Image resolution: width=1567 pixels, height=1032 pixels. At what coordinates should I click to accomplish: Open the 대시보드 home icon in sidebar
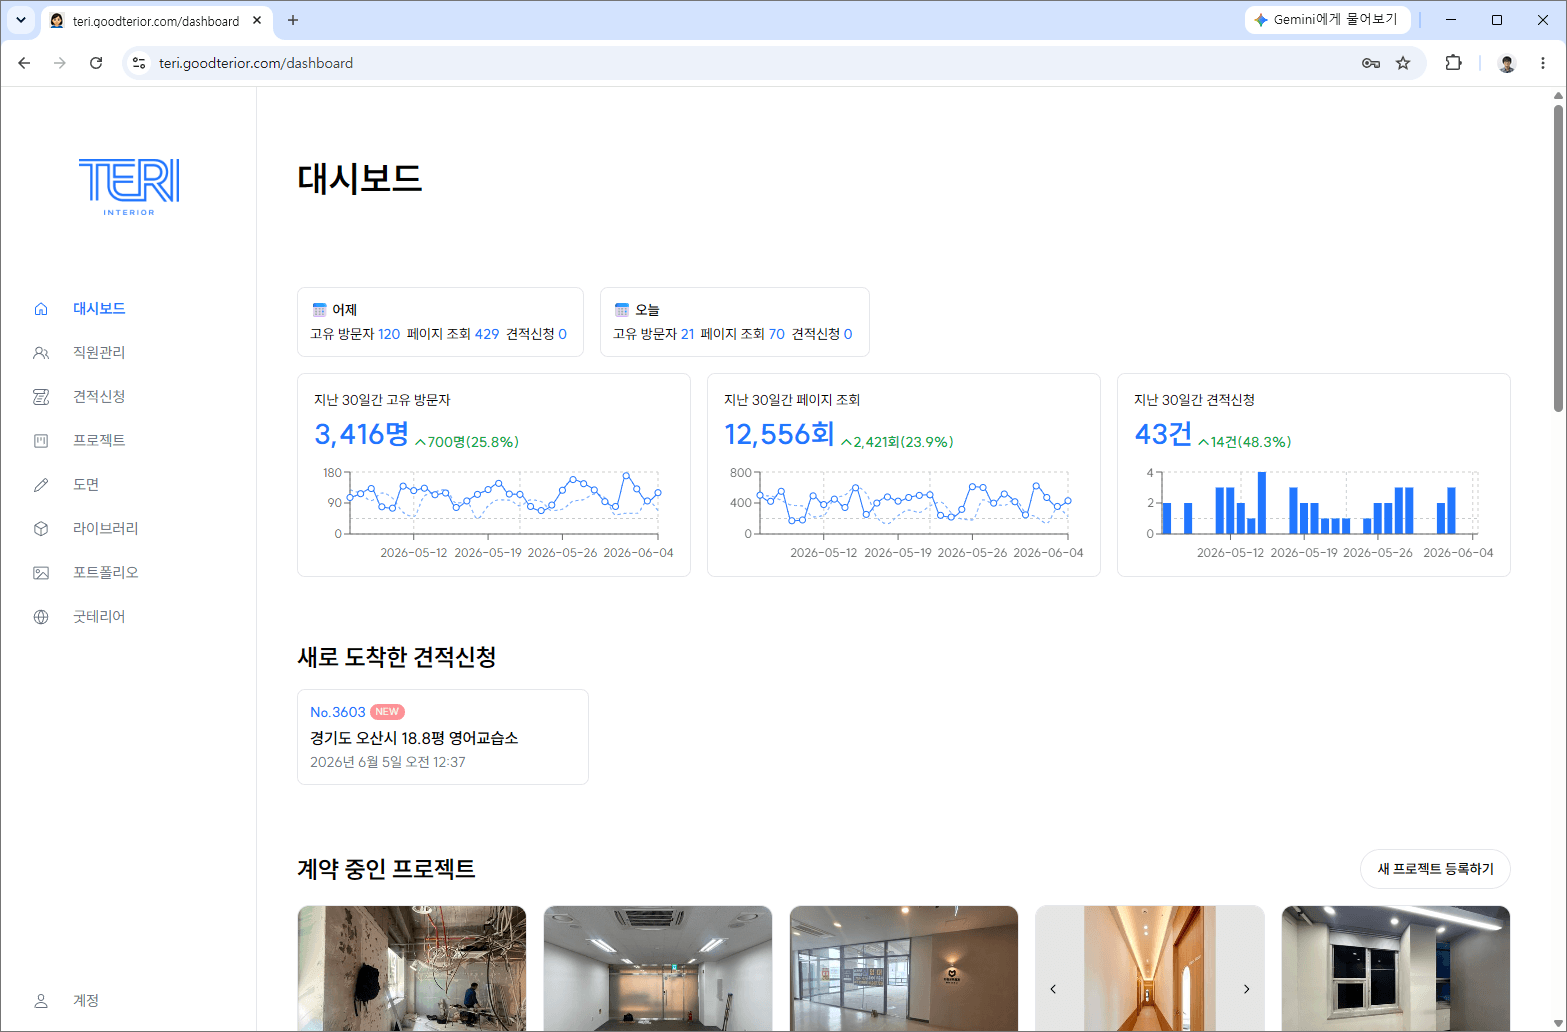[x=41, y=309]
